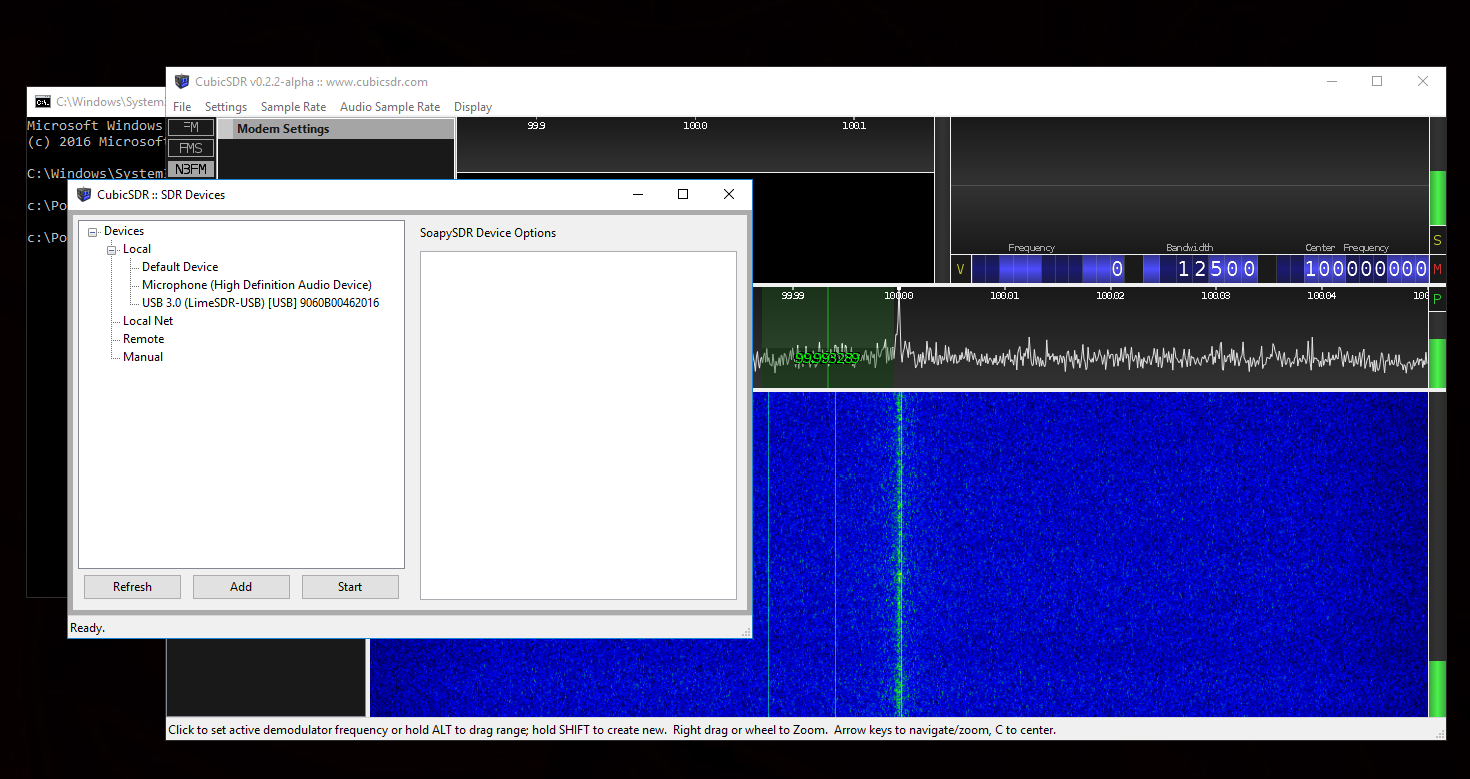The height and width of the screenshot is (779, 1470).
Task: Click the Start button in SDR Devices
Action: 350,587
